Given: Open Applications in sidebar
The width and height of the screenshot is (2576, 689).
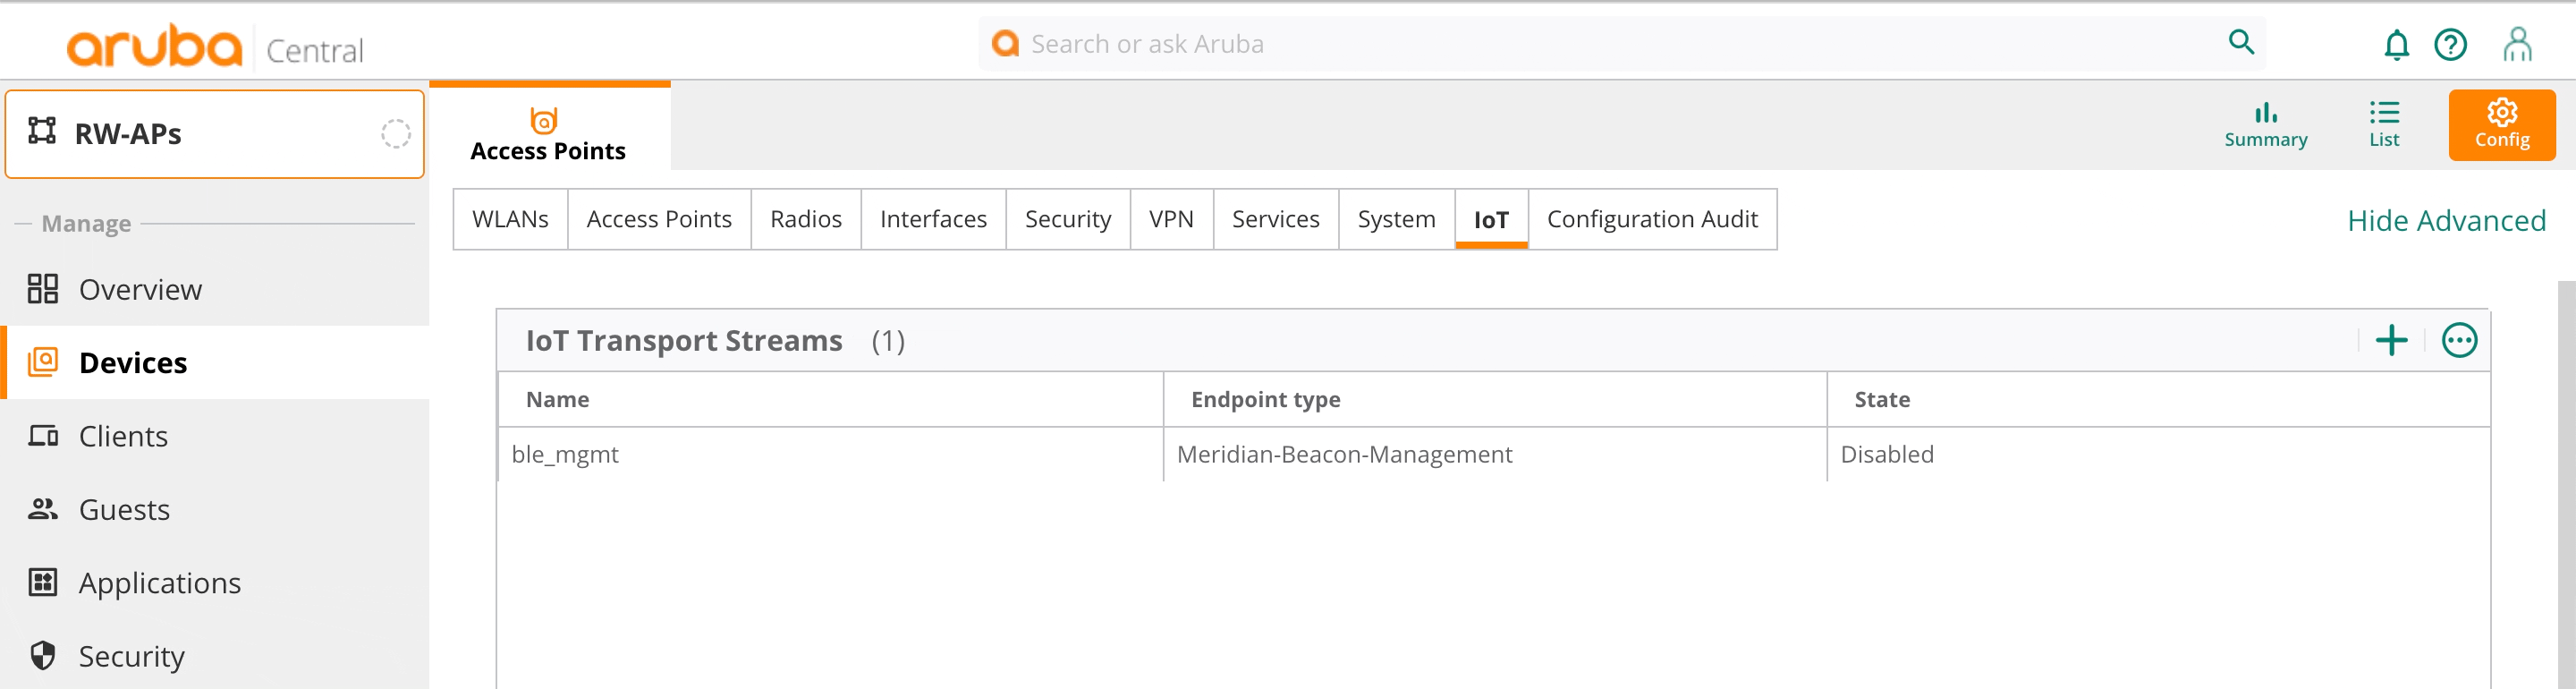Looking at the screenshot, I should point(215,582).
